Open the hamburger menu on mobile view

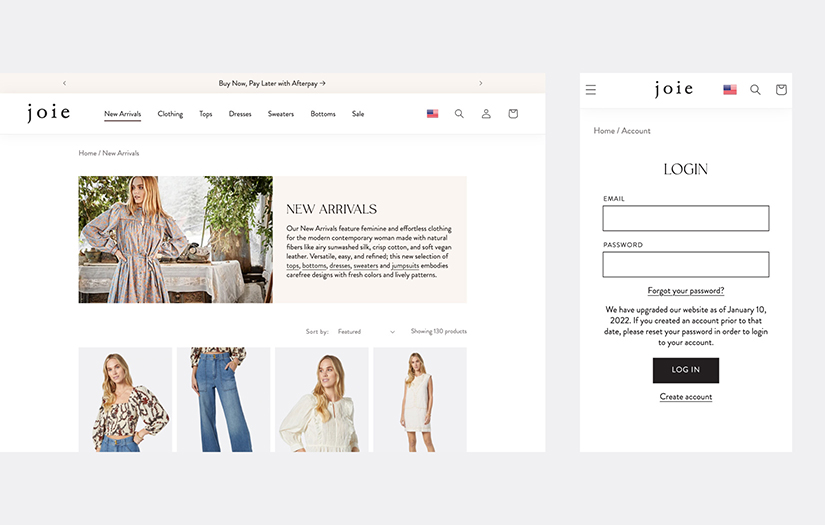pos(591,90)
